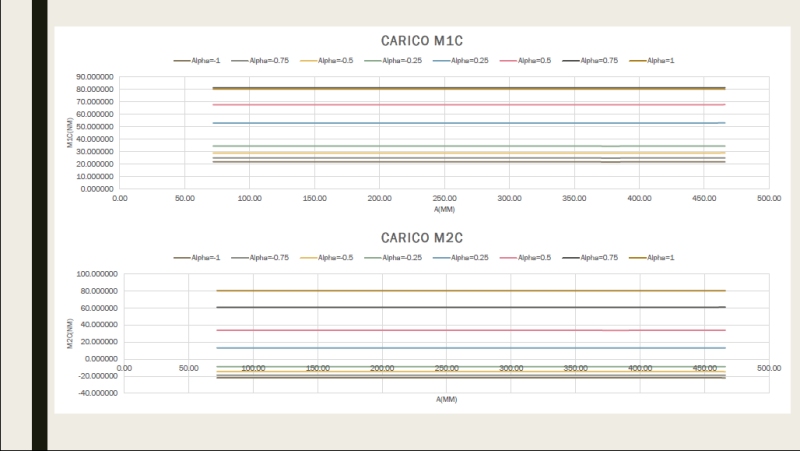This screenshot has height=451, width=800.
Task: Click blue Alpha=0.25 legend entry in M2C chart
Action: (463, 257)
